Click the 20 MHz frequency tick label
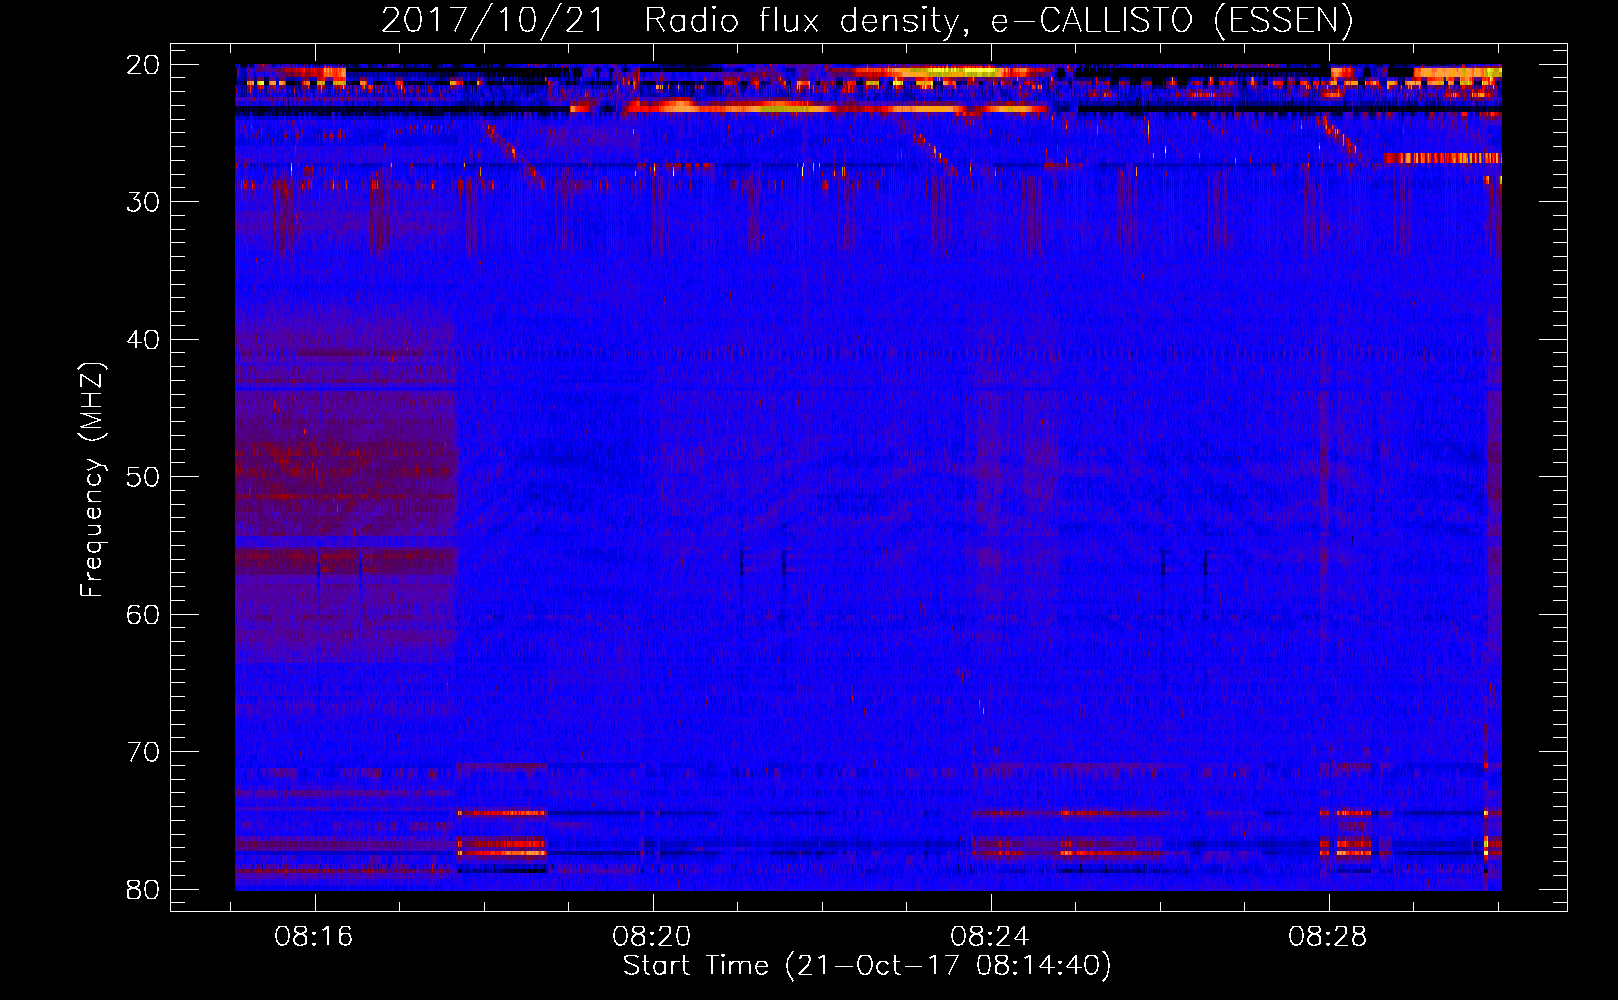Screen dimensions: 1618x1000 pyautogui.click(x=143, y=65)
